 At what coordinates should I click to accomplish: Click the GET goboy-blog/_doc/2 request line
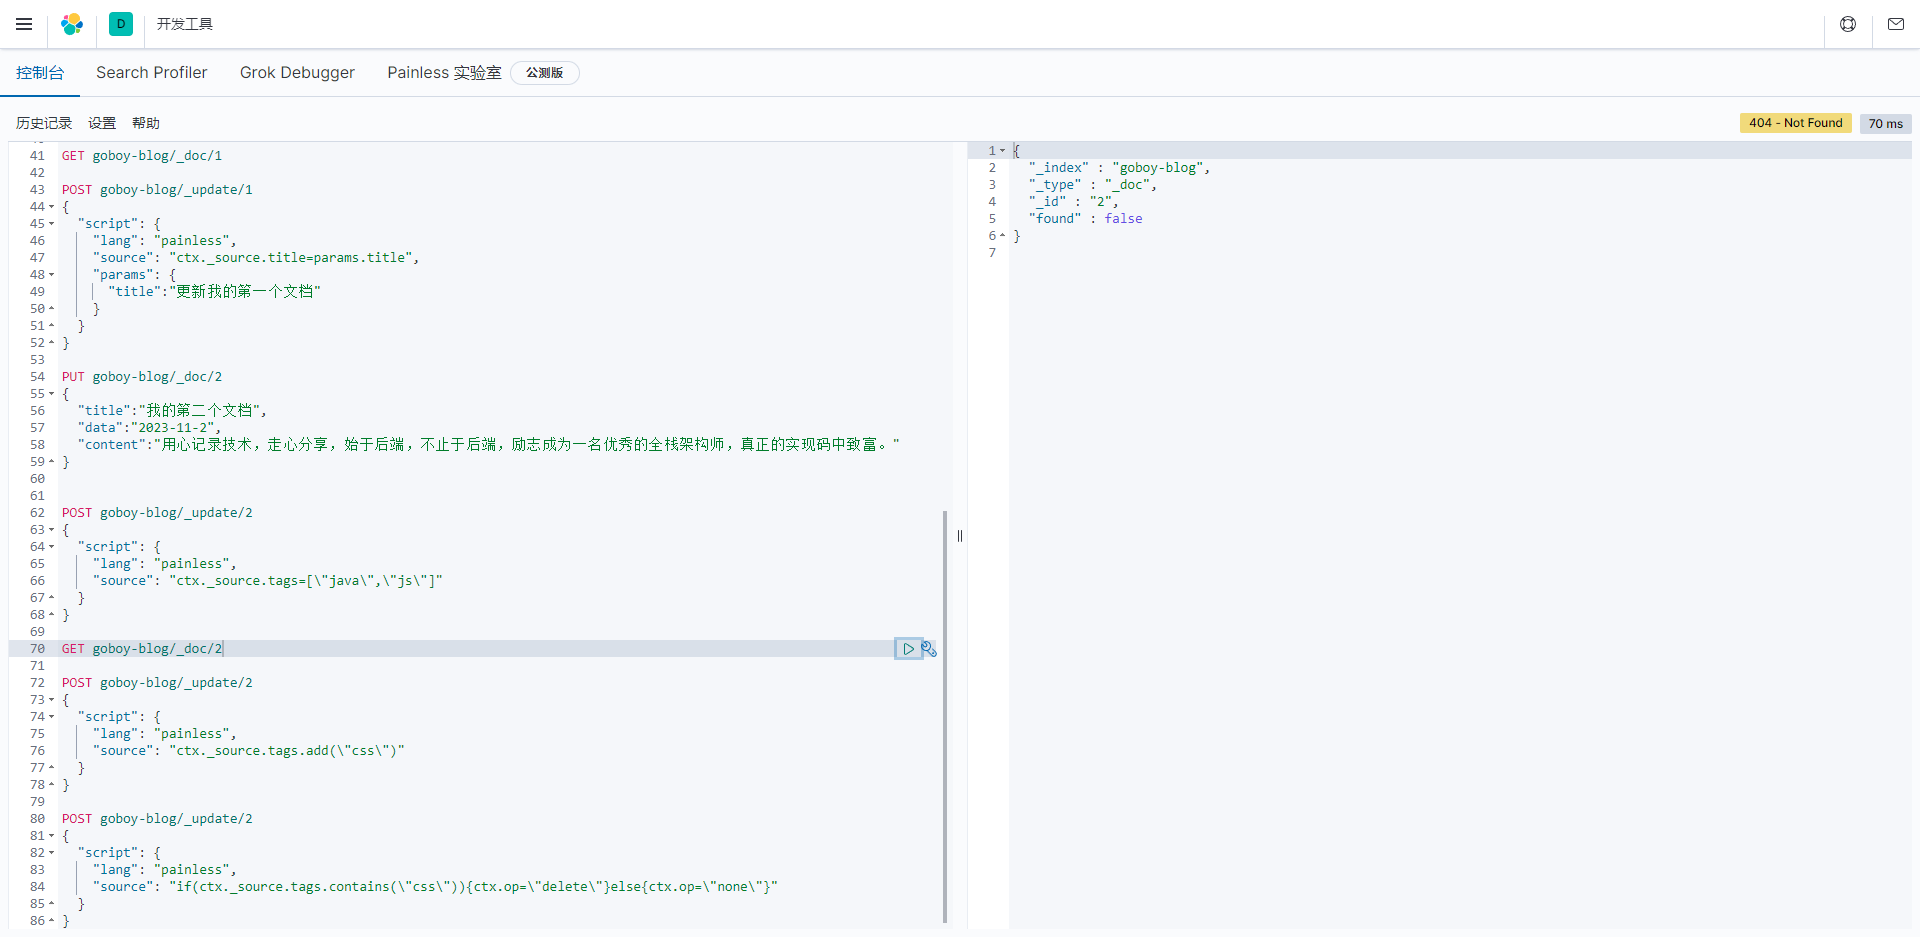(142, 649)
